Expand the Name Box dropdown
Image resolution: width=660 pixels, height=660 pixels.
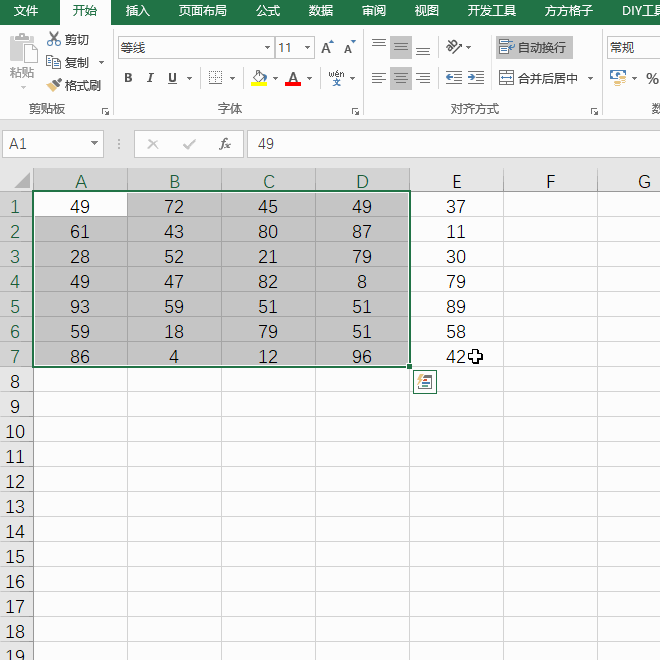(x=94, y=144)
